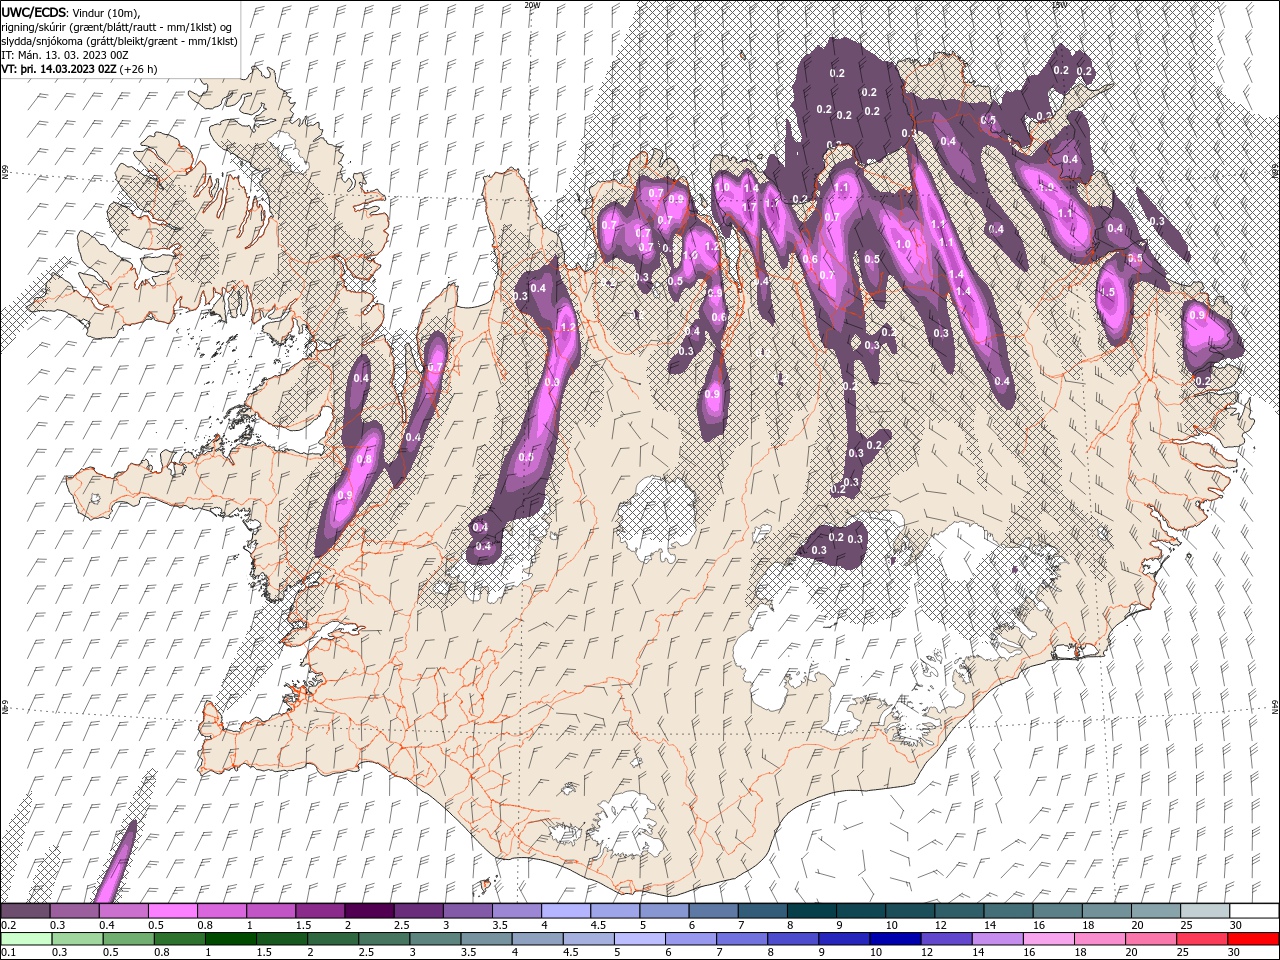
Task: Click the bottom-row blue swatch labeled 7
Action: point(742,939)
